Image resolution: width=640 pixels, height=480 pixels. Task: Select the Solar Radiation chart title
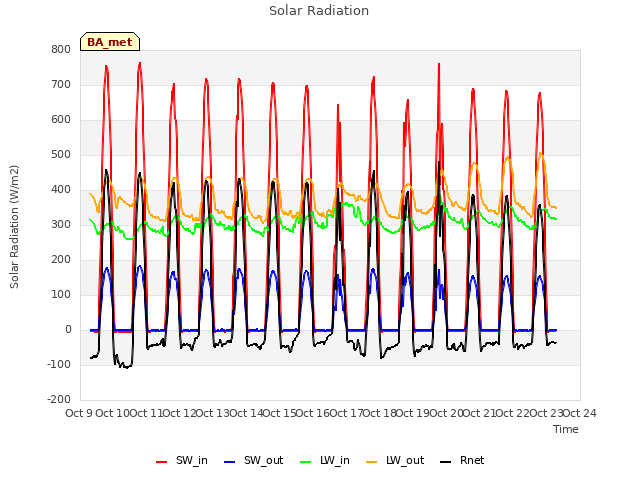point(319,11)
